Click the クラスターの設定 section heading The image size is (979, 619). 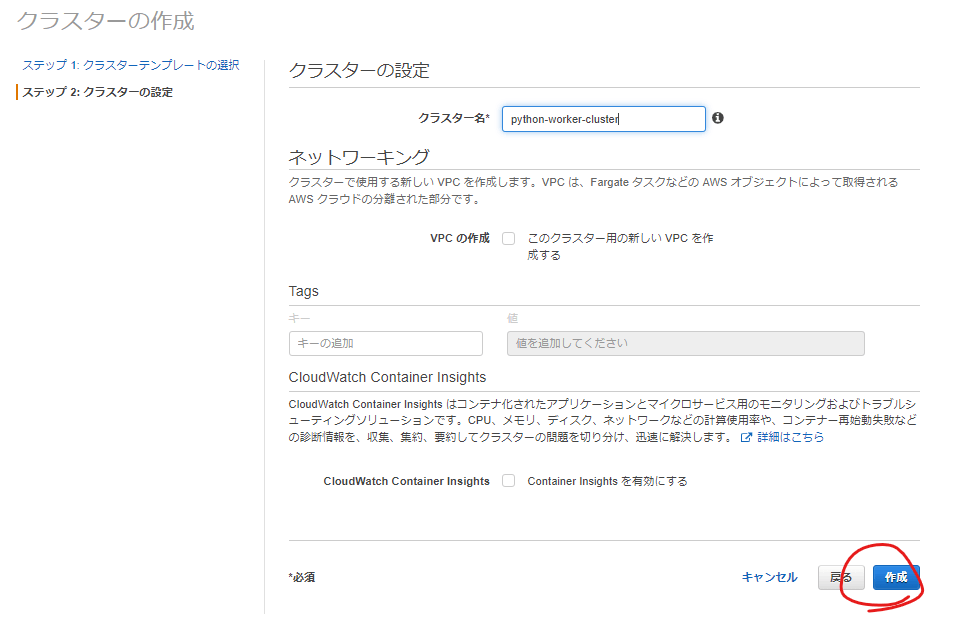pyautogui.click(x=359, y=71)
